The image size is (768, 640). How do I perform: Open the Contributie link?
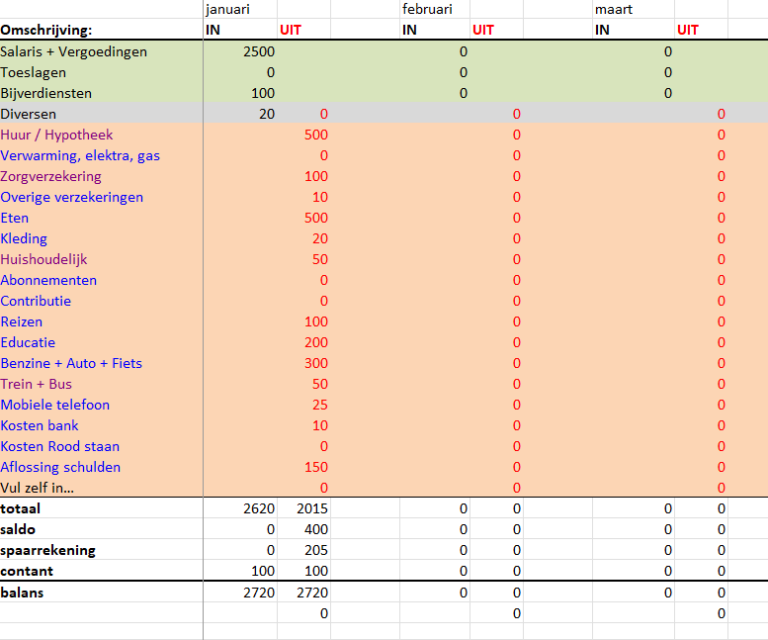click(35, 301)
